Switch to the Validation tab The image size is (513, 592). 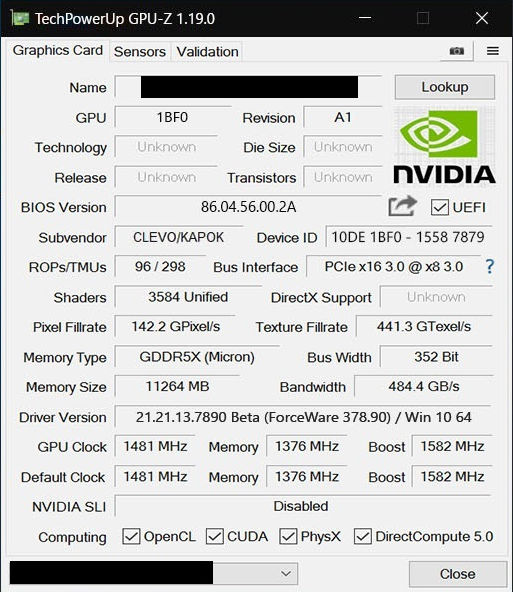pyautogui.click(x=207, y=52)
